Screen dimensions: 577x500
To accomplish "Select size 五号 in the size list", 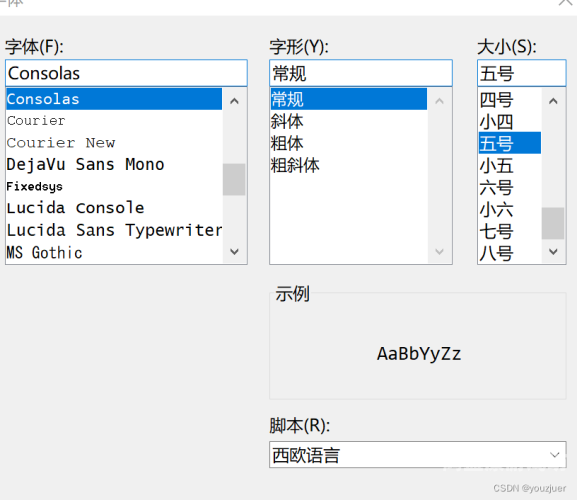I will pos(510,143).
